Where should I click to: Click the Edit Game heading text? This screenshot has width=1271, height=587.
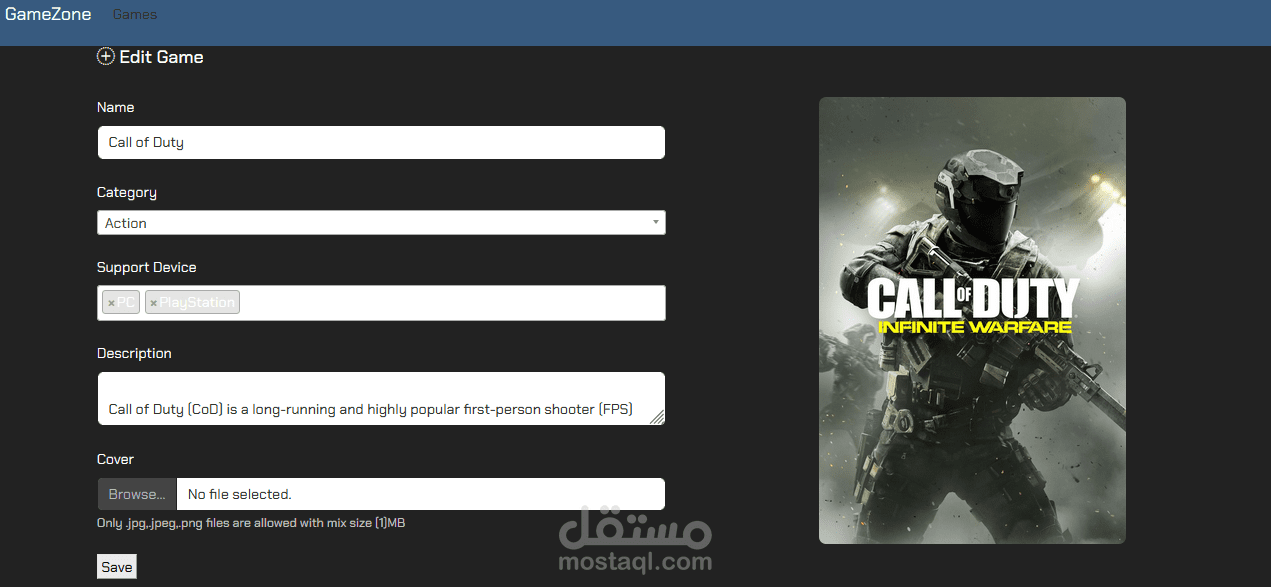[x=161, y=57]
